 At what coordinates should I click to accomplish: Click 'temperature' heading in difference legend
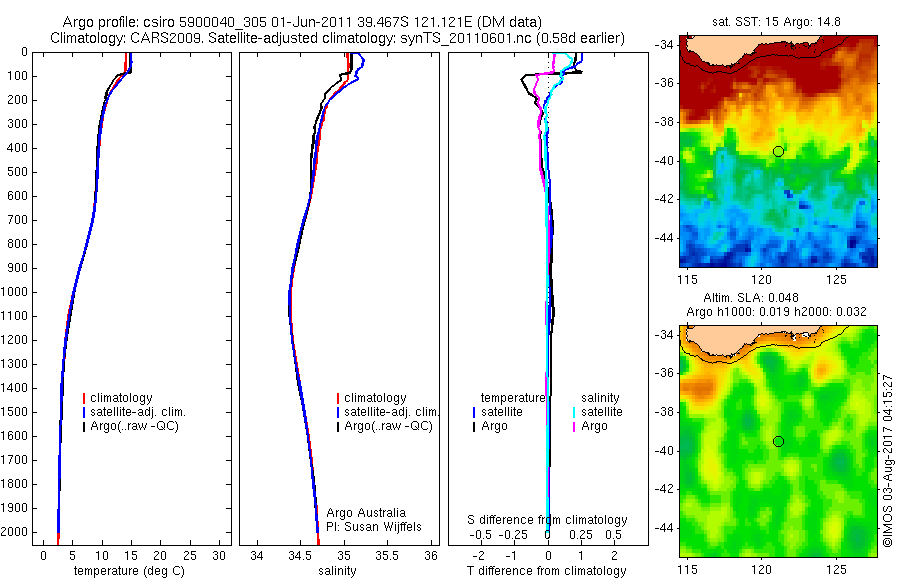[x=512, y=398]
